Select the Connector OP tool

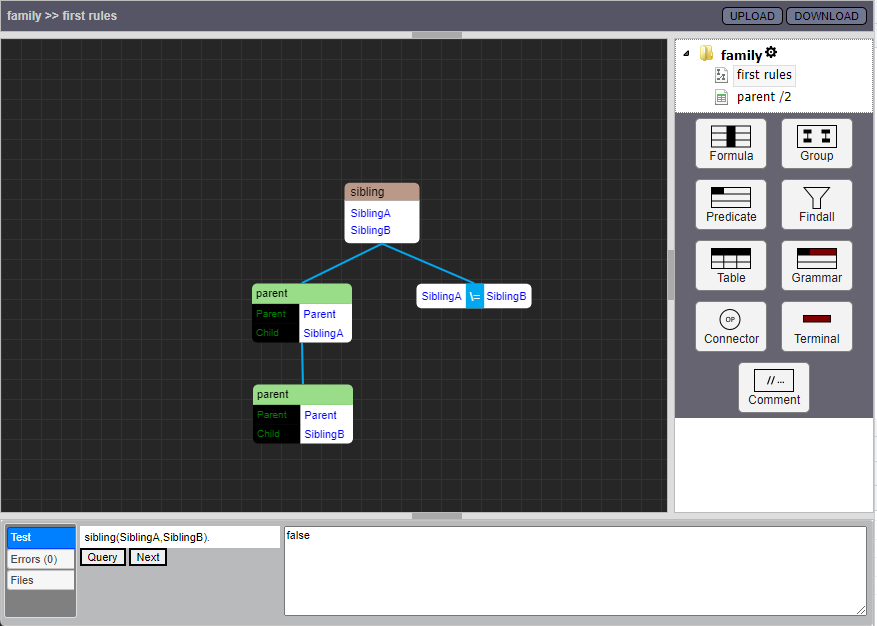730,326
